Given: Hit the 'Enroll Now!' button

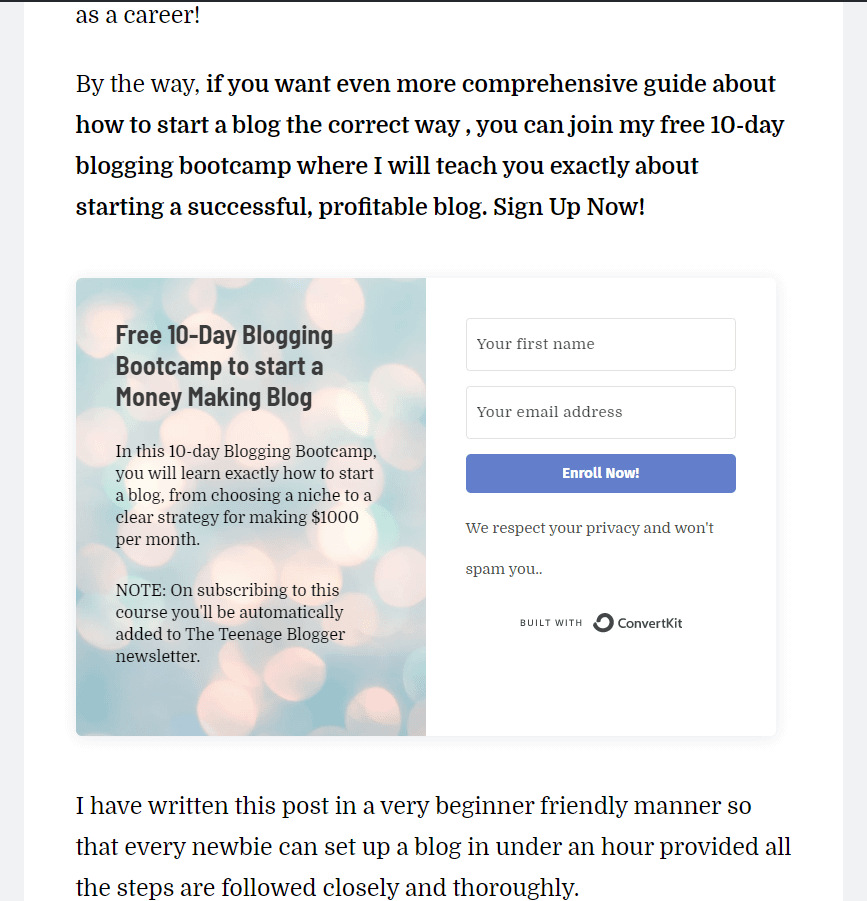Looking at the screenshot, I should coord(600,473).
